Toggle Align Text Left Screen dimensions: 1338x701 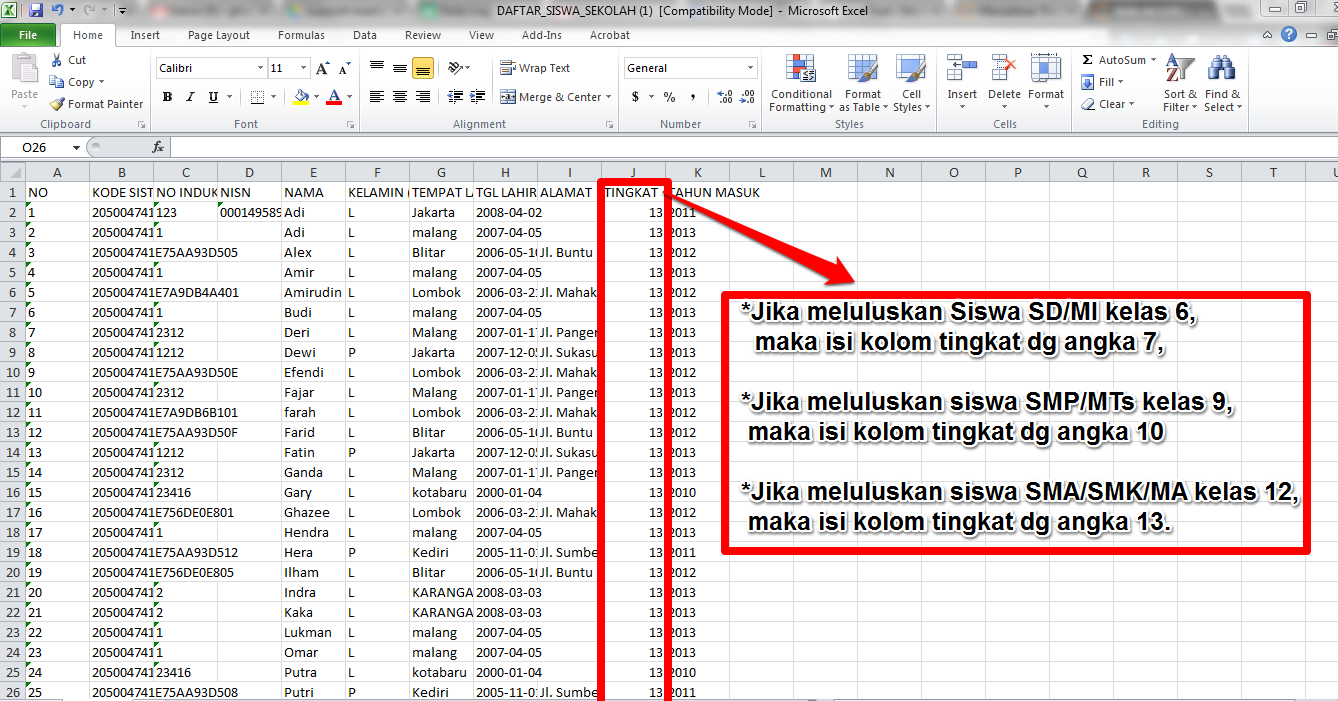(377, 97)
